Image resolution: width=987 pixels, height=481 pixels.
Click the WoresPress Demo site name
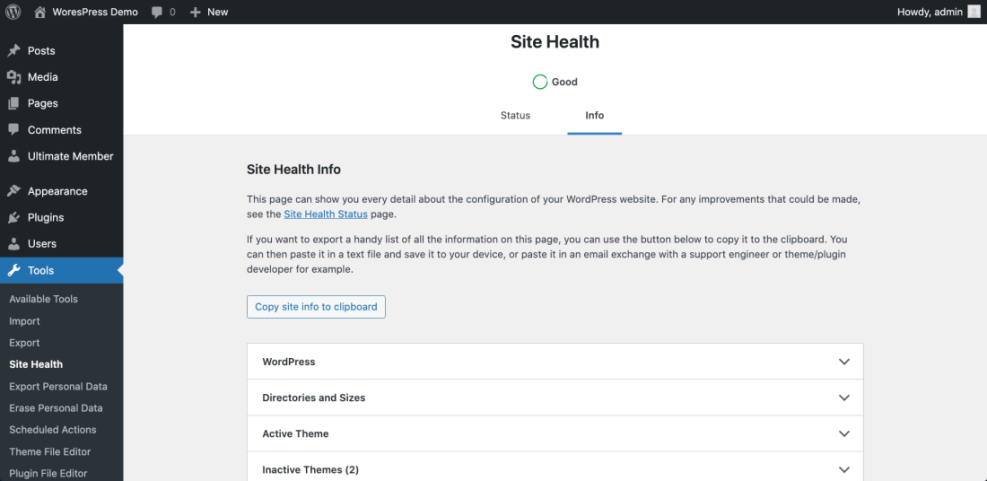(x=95, y=12)
